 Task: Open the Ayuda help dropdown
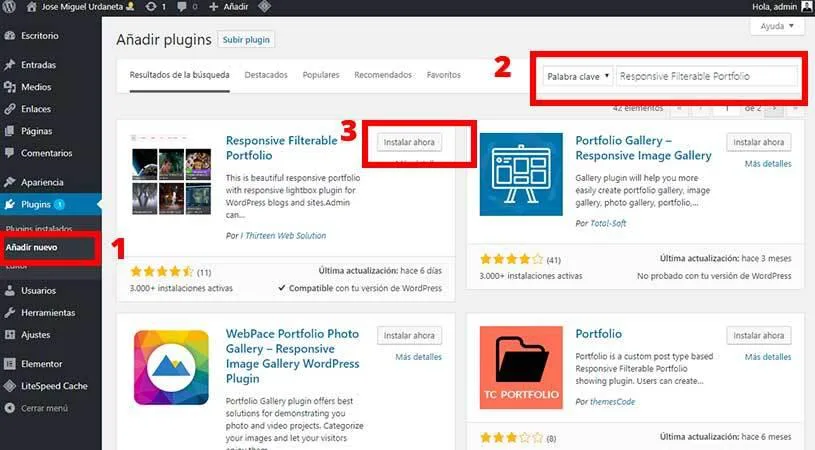pos(778,26)
